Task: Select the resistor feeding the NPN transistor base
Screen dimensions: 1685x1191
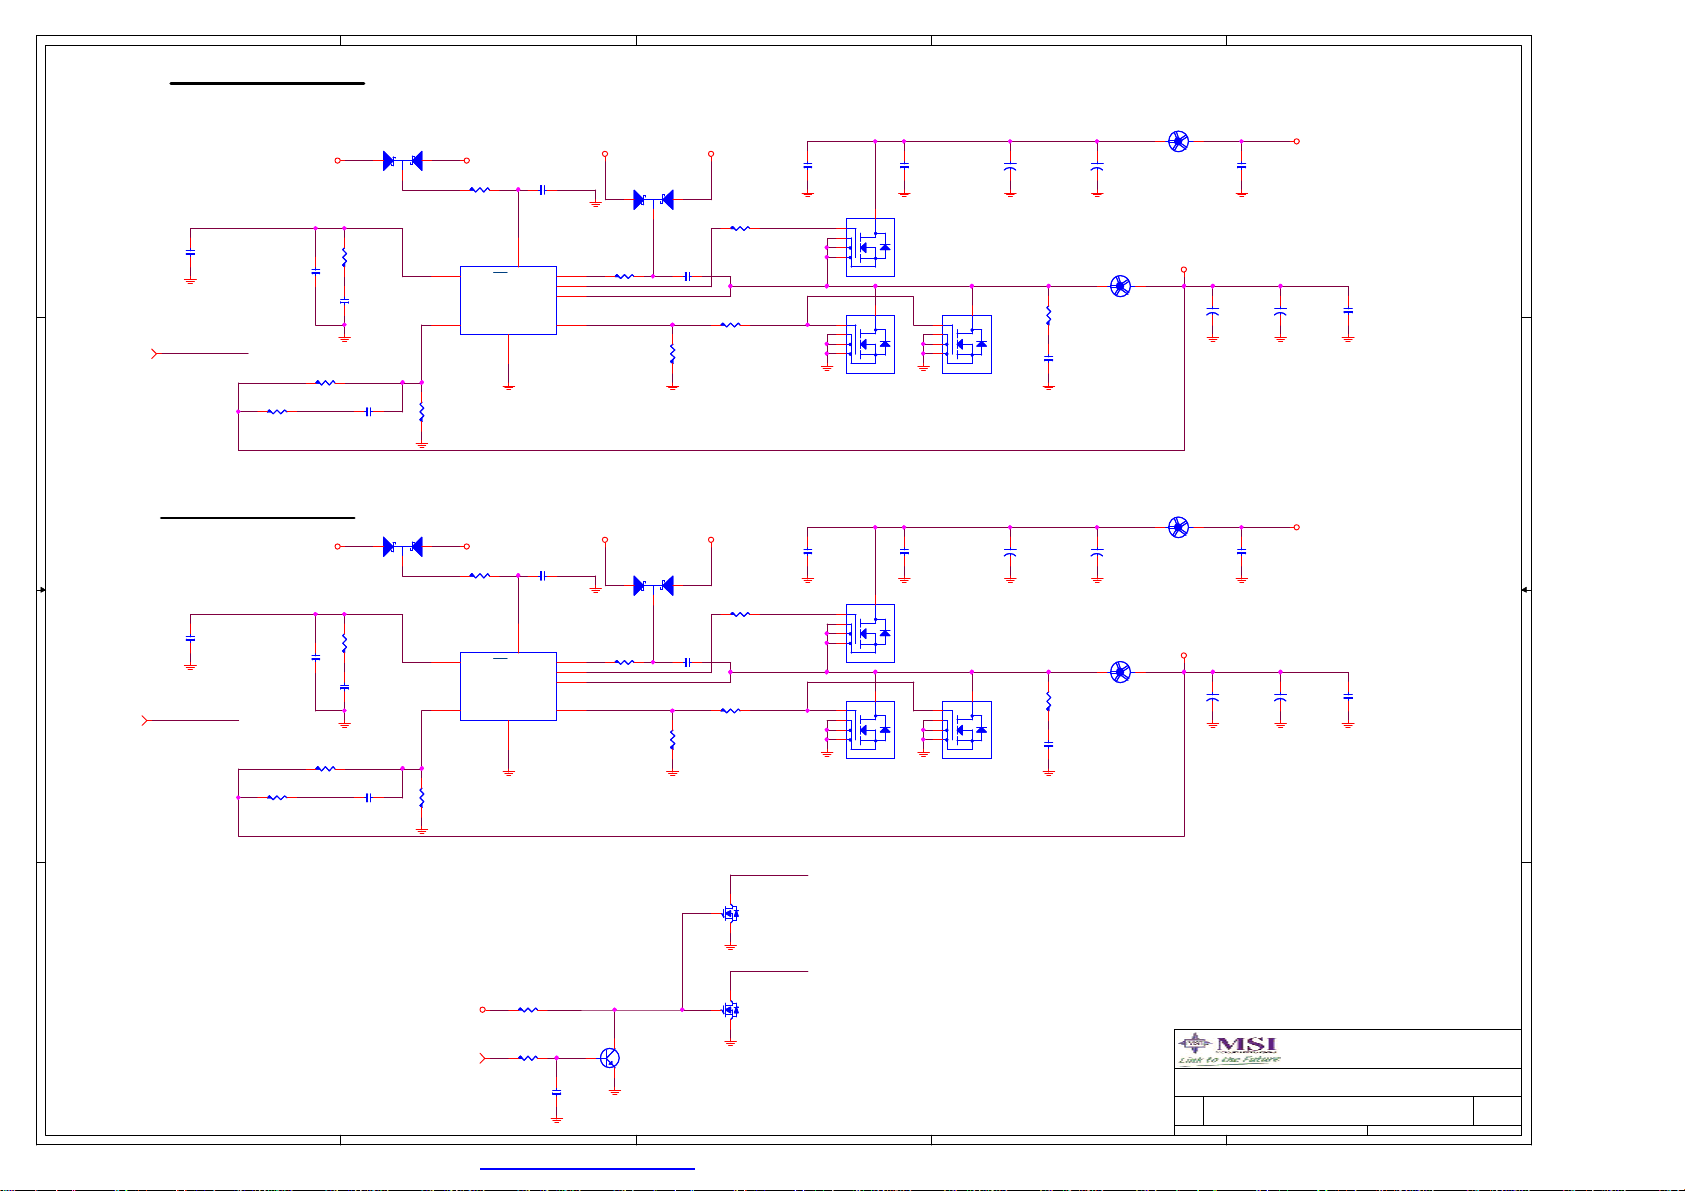Action: click(x=528, y=1058)
